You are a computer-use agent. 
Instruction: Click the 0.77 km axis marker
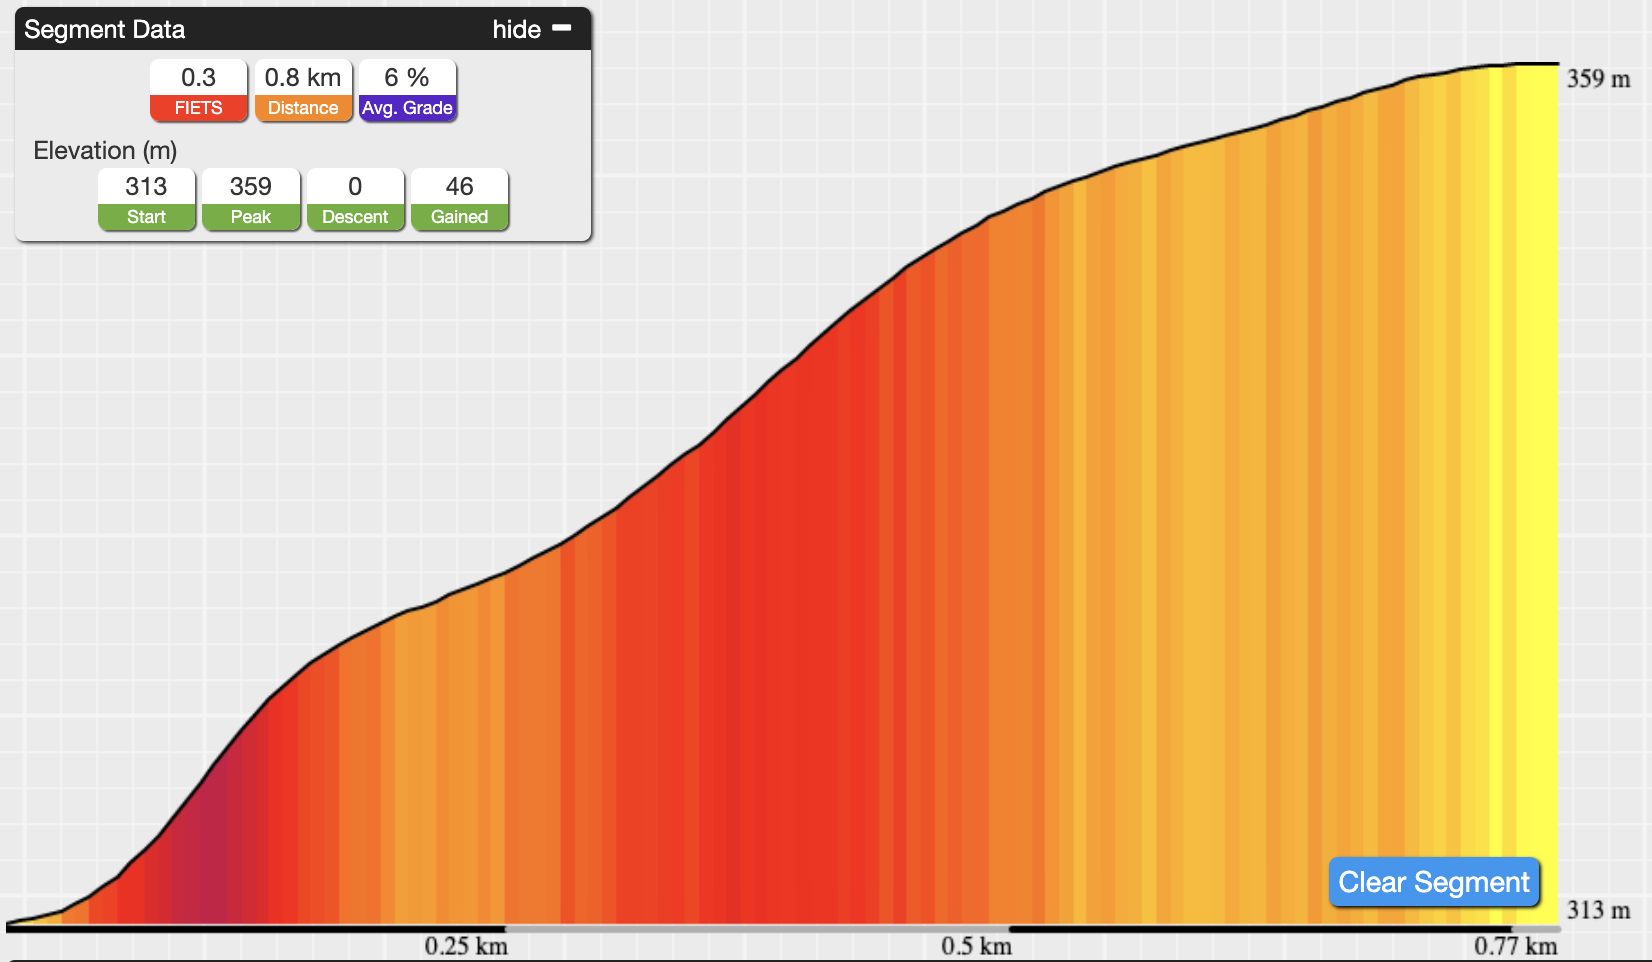(1515, 946)
